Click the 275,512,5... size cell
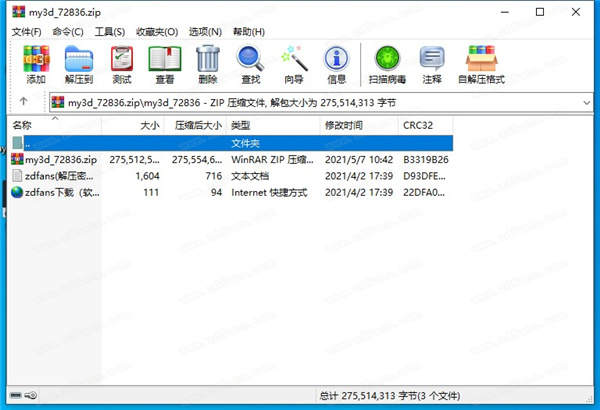Screen dimensions: 600x410 (x=134, y=159)
